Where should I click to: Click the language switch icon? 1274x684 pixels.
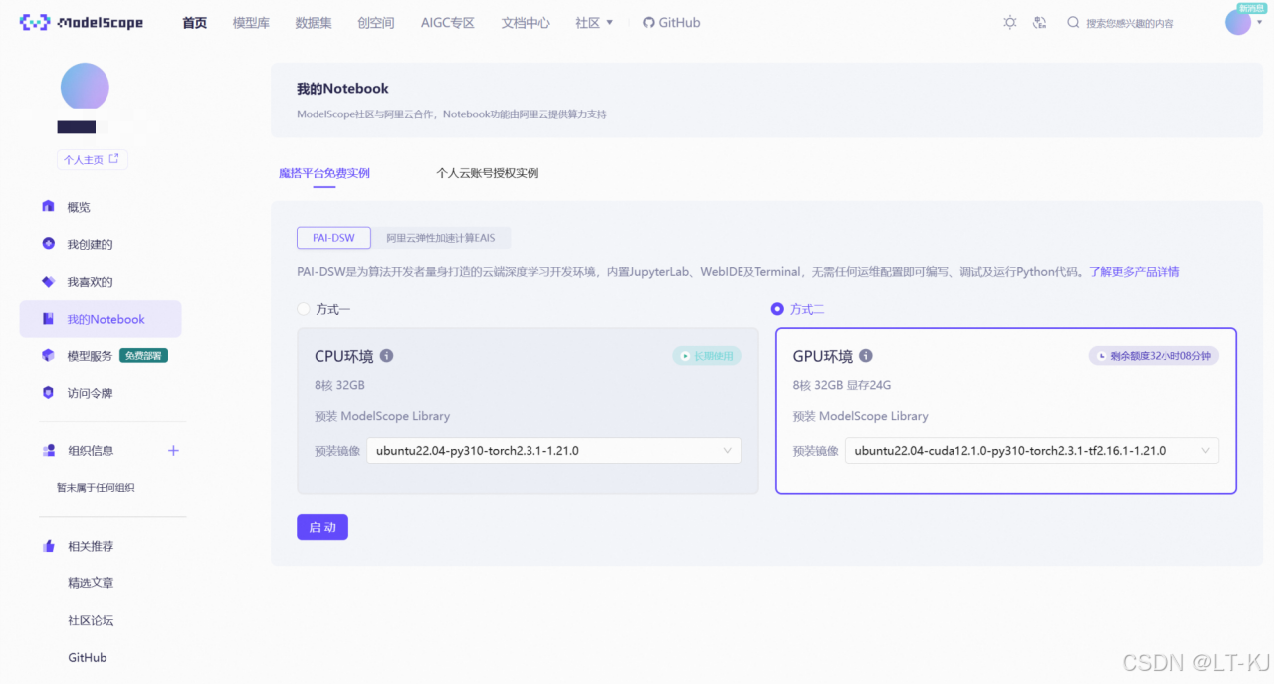(1039, 22)
